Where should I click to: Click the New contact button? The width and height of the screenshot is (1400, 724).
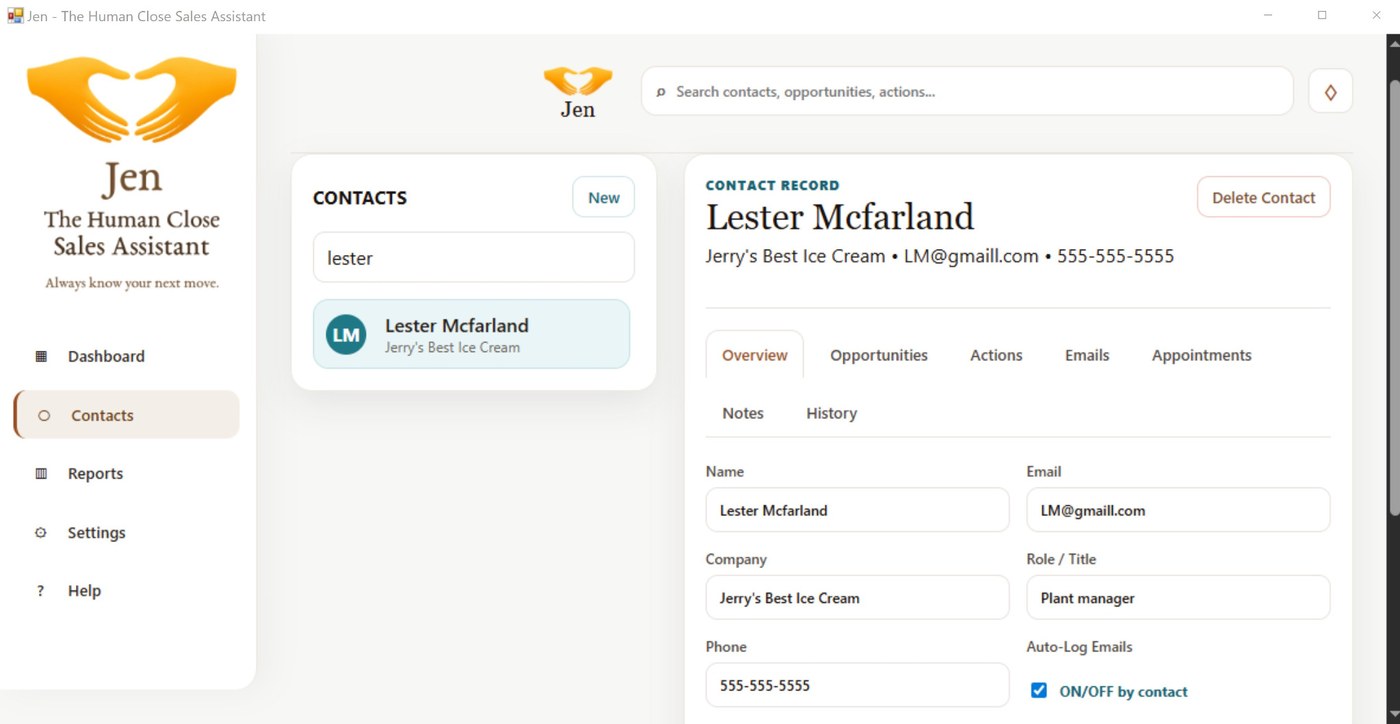[x=603, y=197]
